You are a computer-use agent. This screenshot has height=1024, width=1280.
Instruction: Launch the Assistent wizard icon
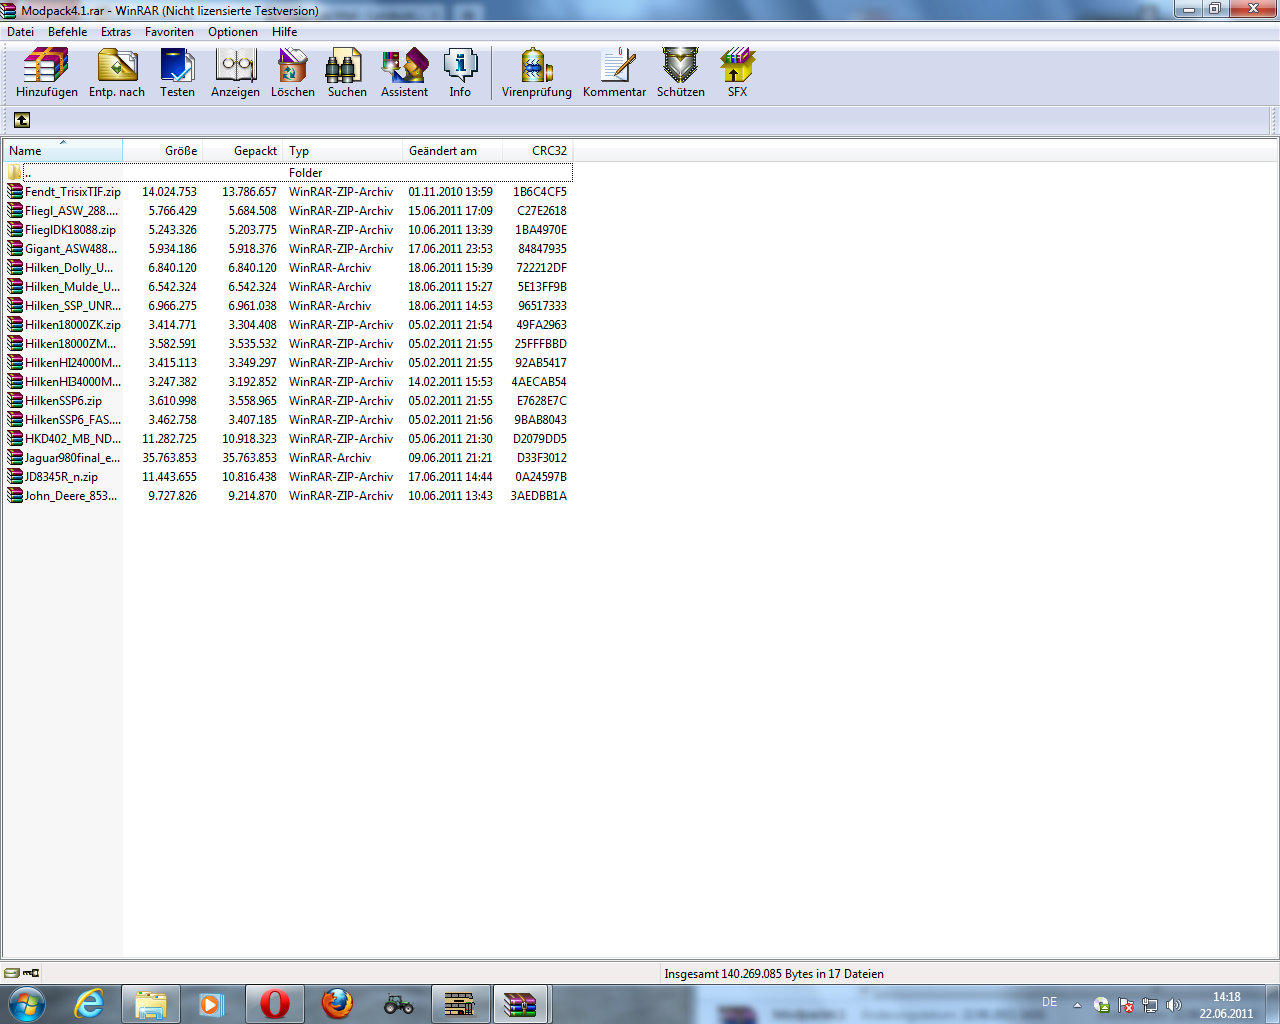point(404,73)
